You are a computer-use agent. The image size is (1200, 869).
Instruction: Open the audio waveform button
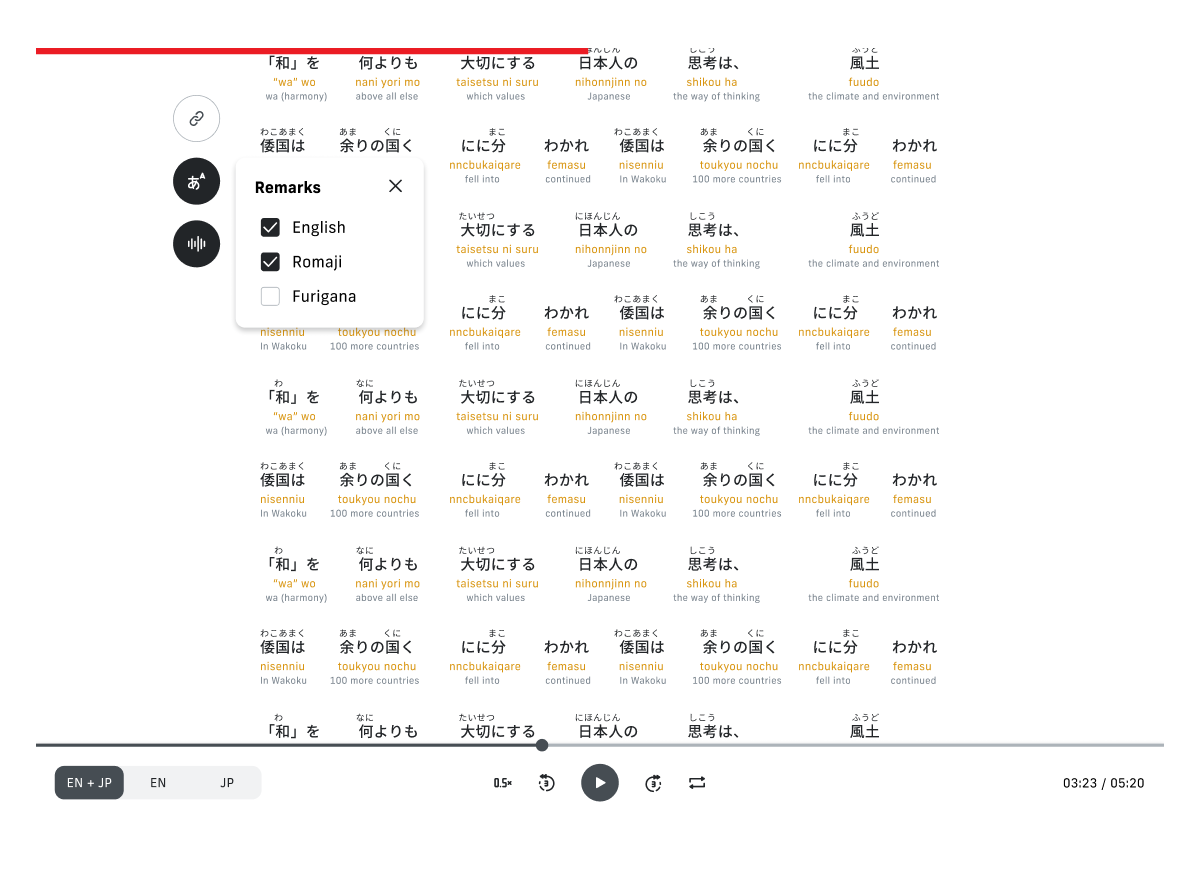196,244
